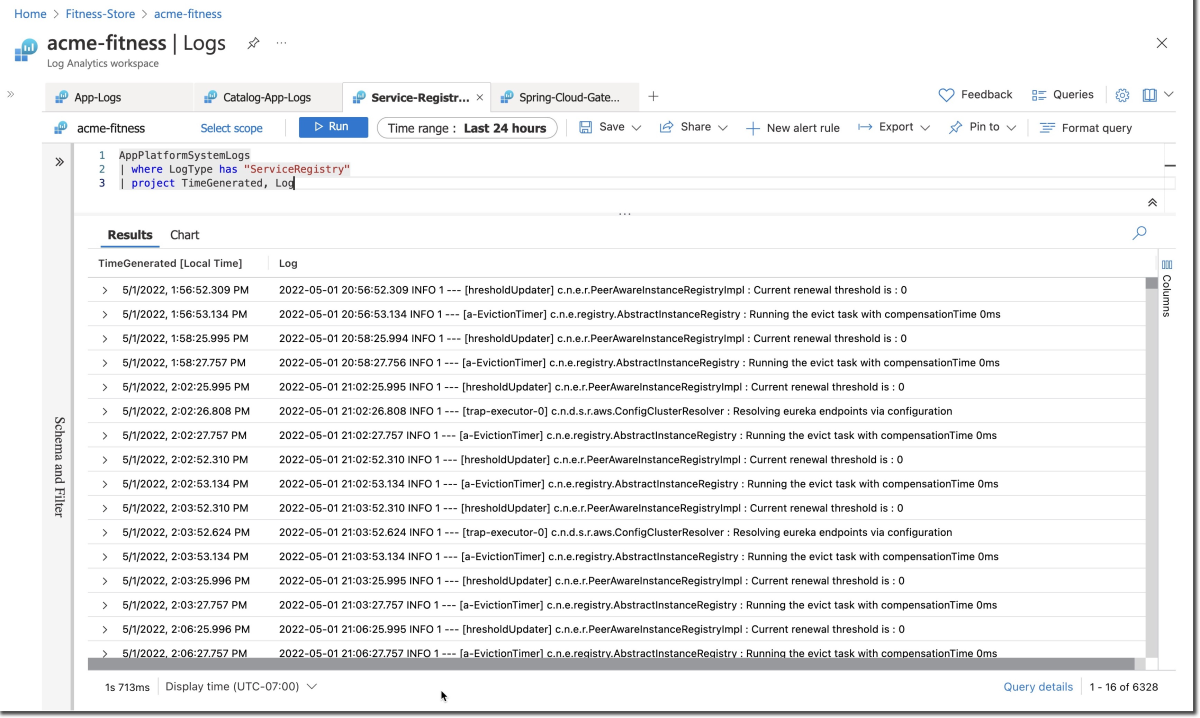Expand the dropdown beside the book icon
The height and width of the screenshot is (718, 1200).
point(1169,95)
